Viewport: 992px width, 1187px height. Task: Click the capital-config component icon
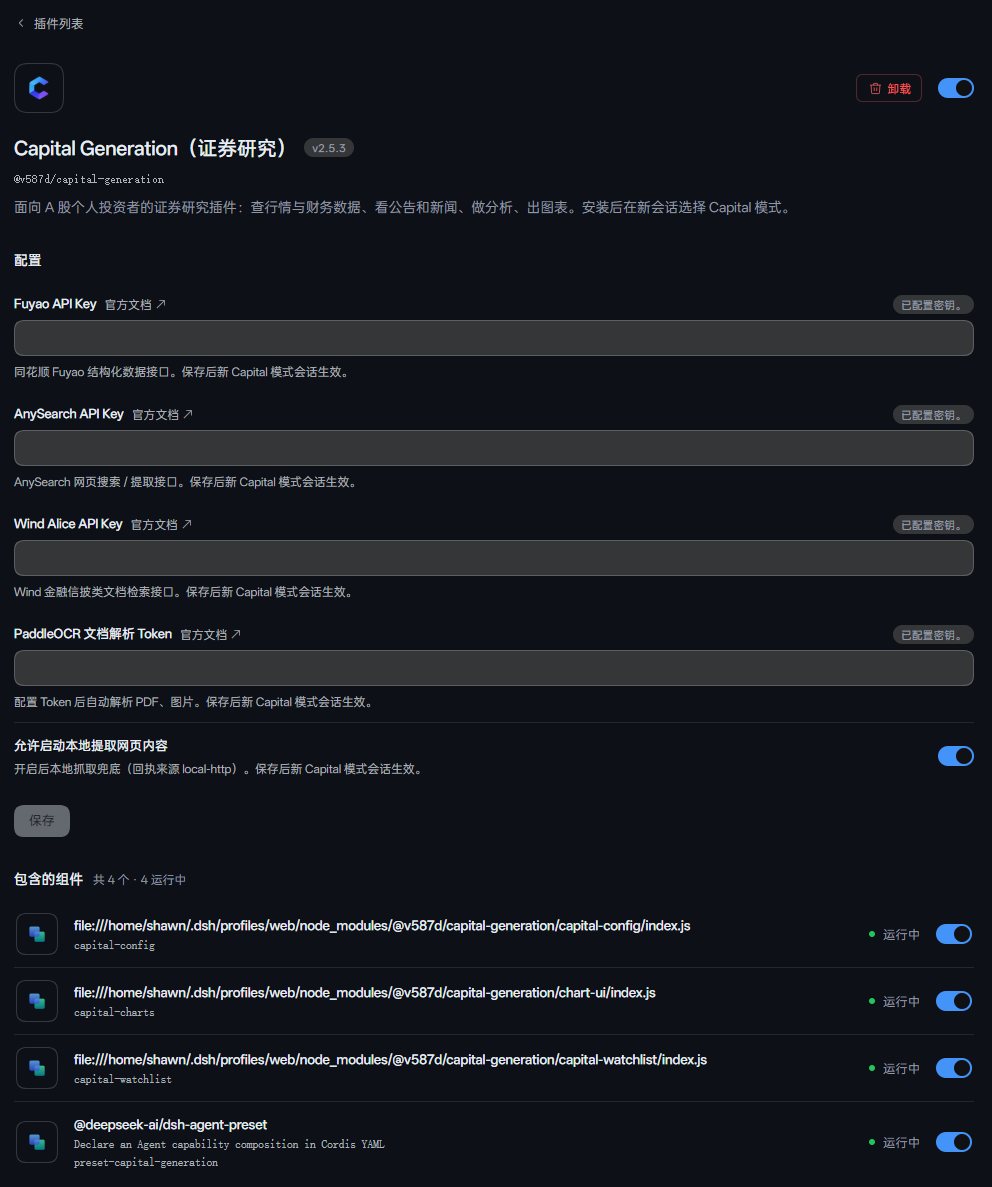(x=37, y=934)
